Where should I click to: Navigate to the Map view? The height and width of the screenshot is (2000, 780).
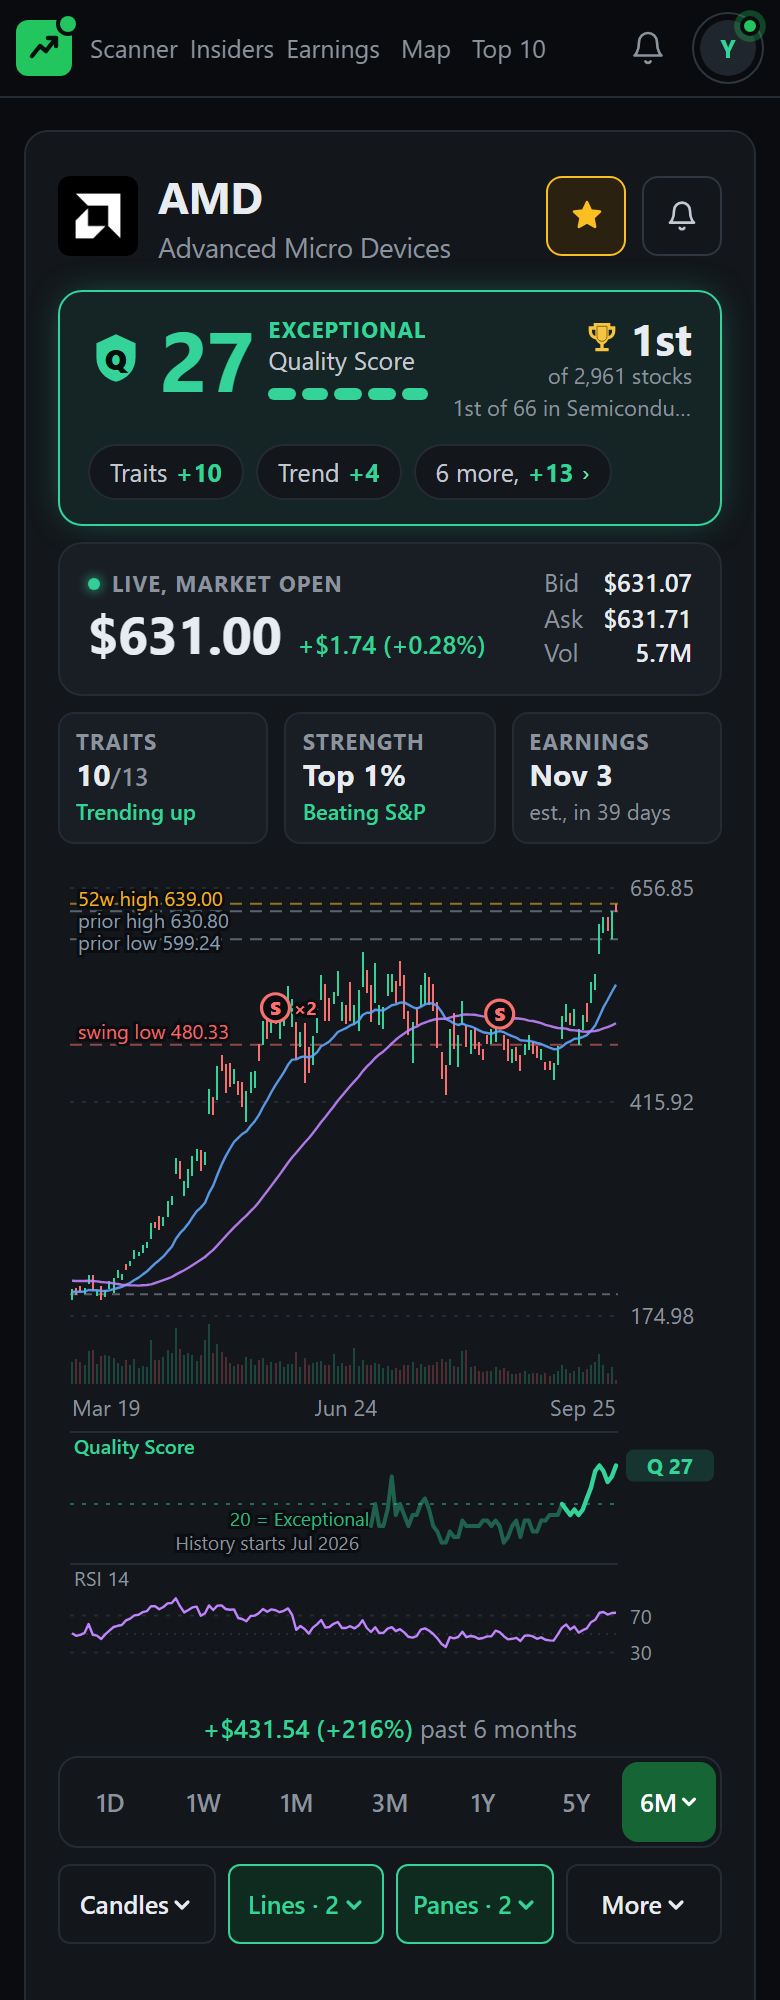(426, 50)
